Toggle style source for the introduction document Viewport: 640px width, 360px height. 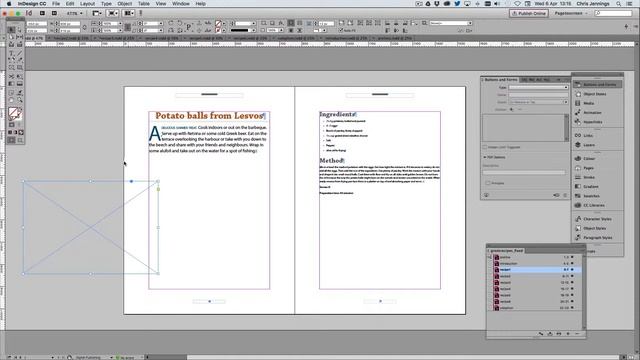490,264
